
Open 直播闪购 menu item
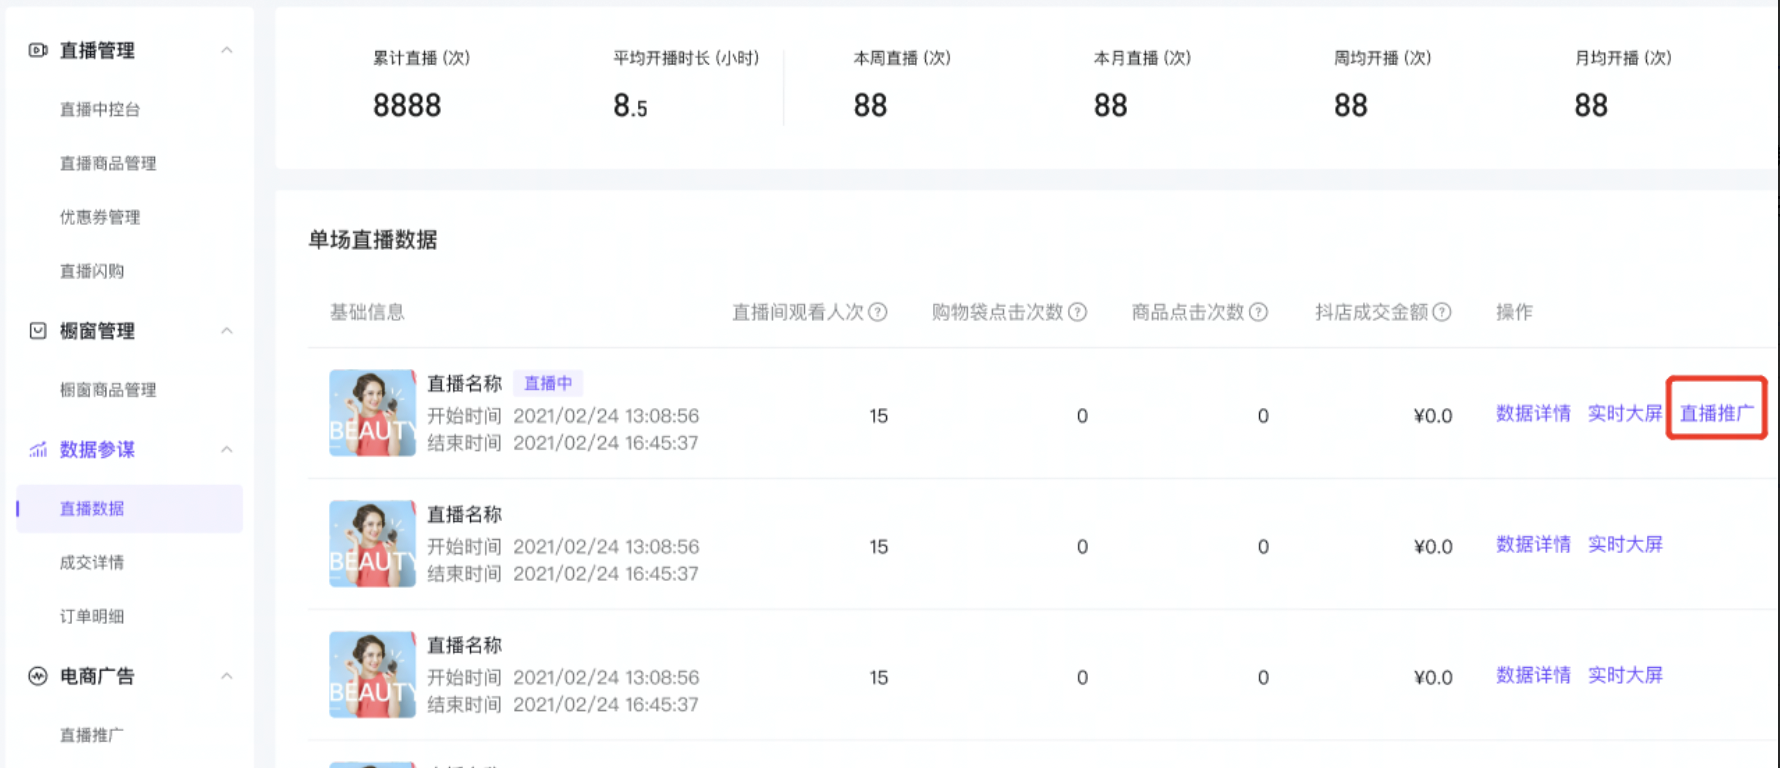click(92, 271)
